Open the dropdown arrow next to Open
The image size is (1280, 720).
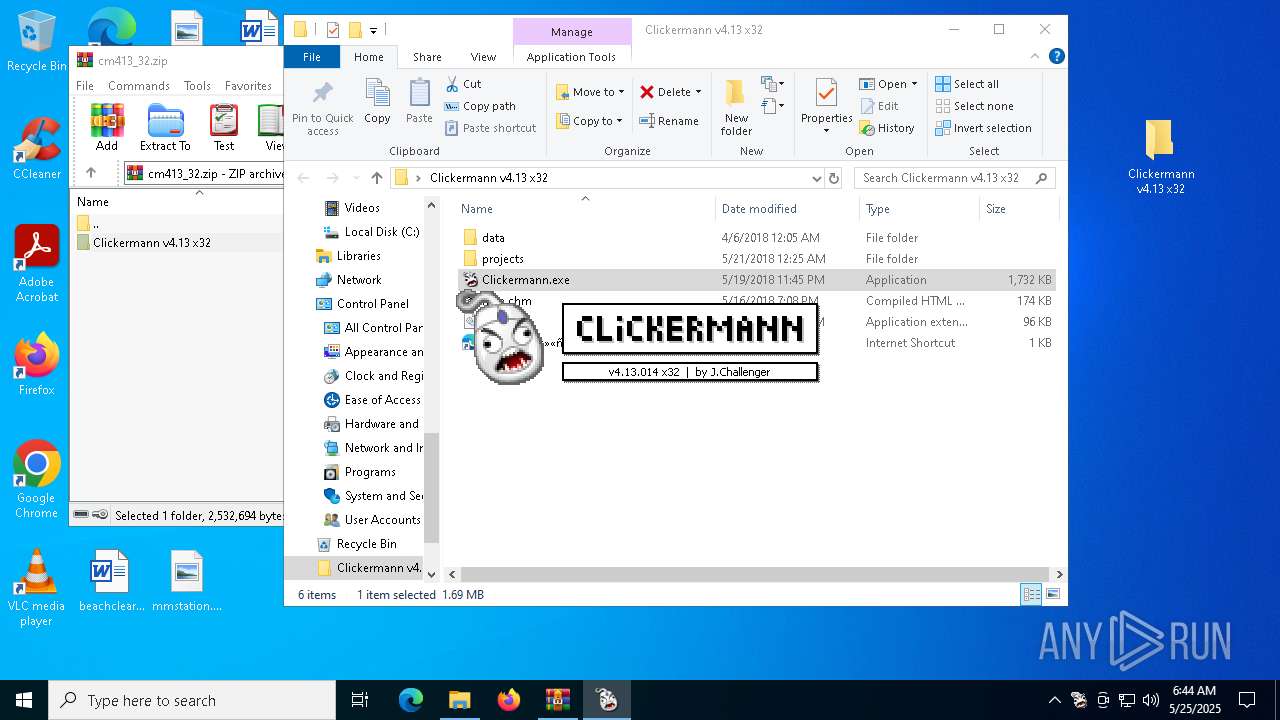pyautogui.click(x=914, y=84)
